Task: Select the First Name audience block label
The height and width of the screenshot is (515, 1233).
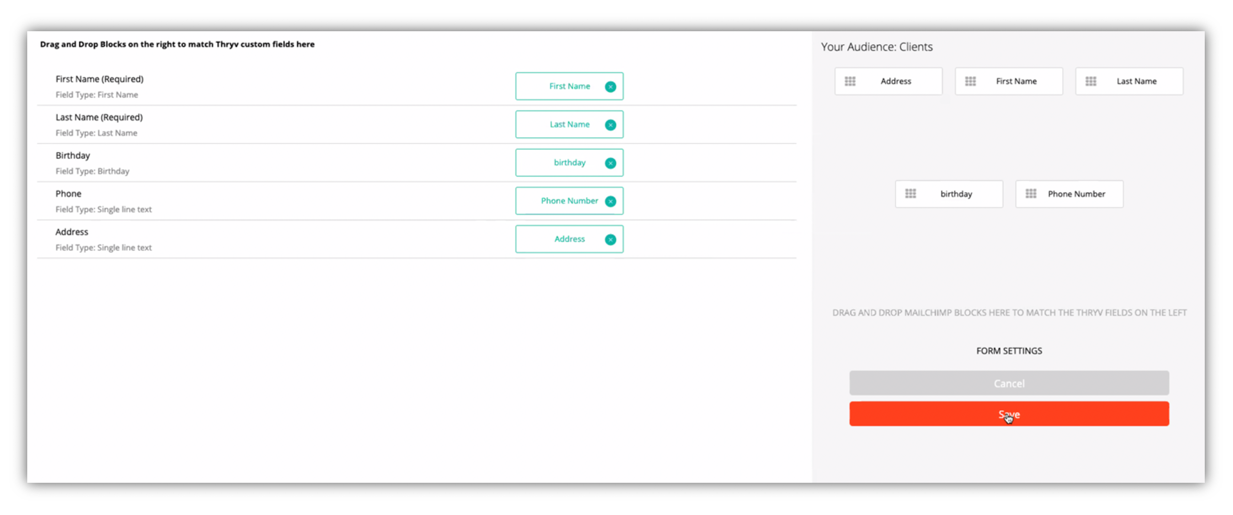Action: (x=1016, y=81)
